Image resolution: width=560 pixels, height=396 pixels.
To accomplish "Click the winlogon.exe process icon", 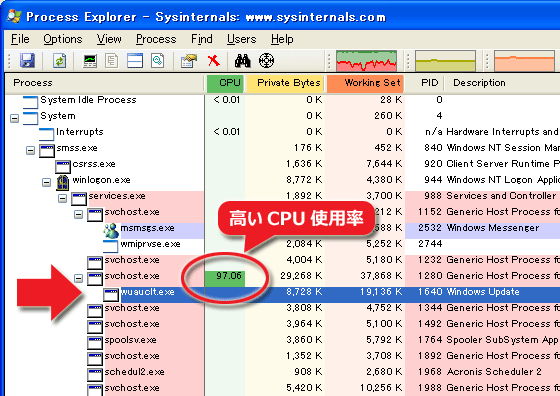I will pos(63,182).
